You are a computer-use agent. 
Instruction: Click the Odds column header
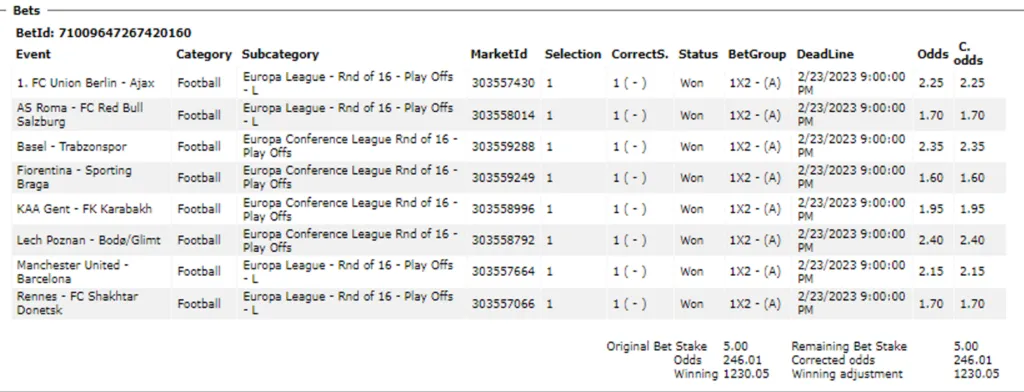point(932,55)
